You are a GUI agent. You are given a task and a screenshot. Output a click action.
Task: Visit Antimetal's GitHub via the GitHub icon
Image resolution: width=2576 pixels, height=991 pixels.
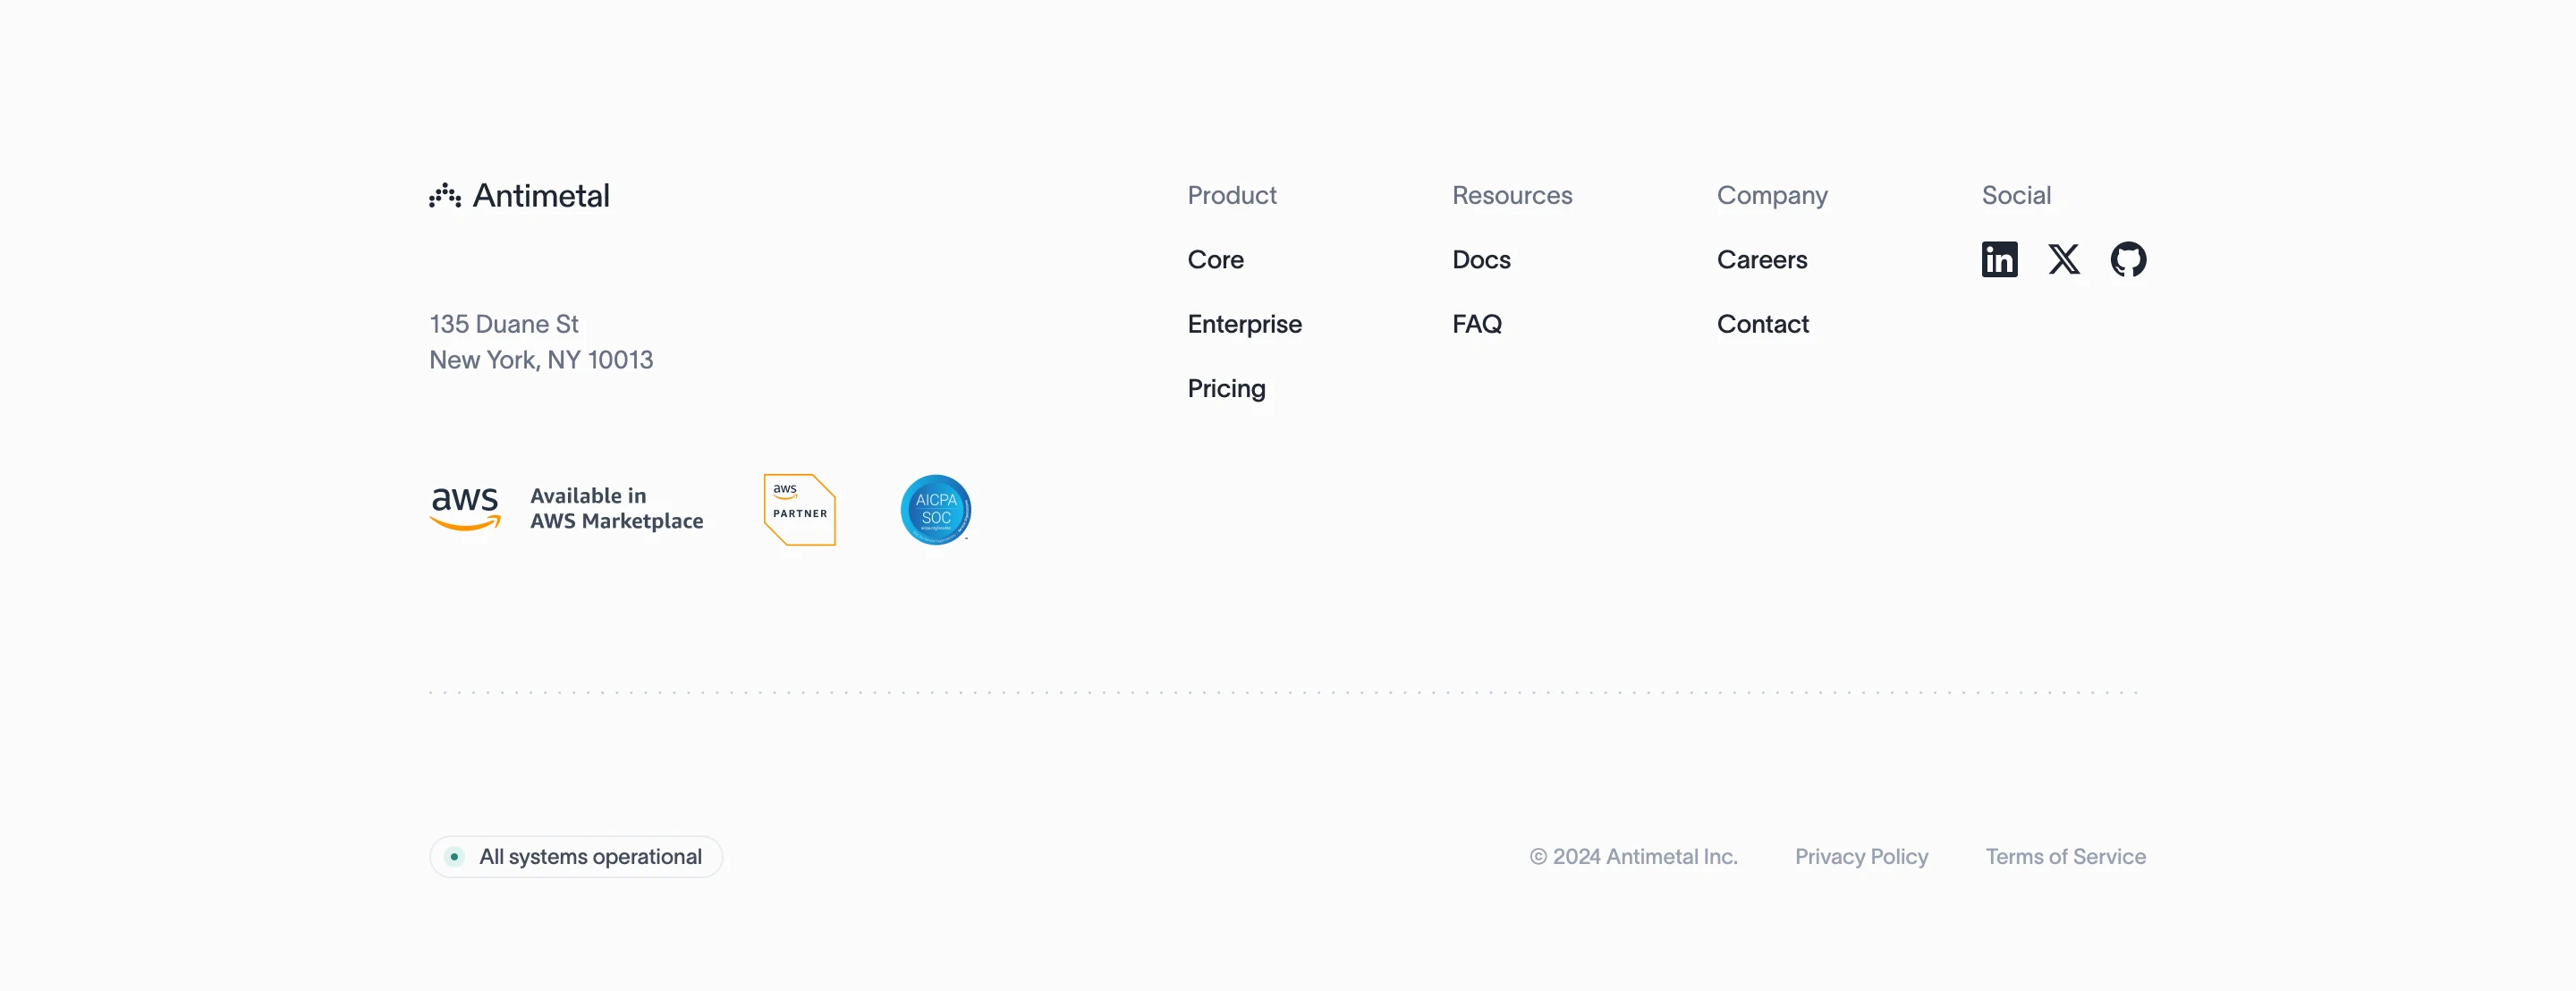pos(2130,259)
